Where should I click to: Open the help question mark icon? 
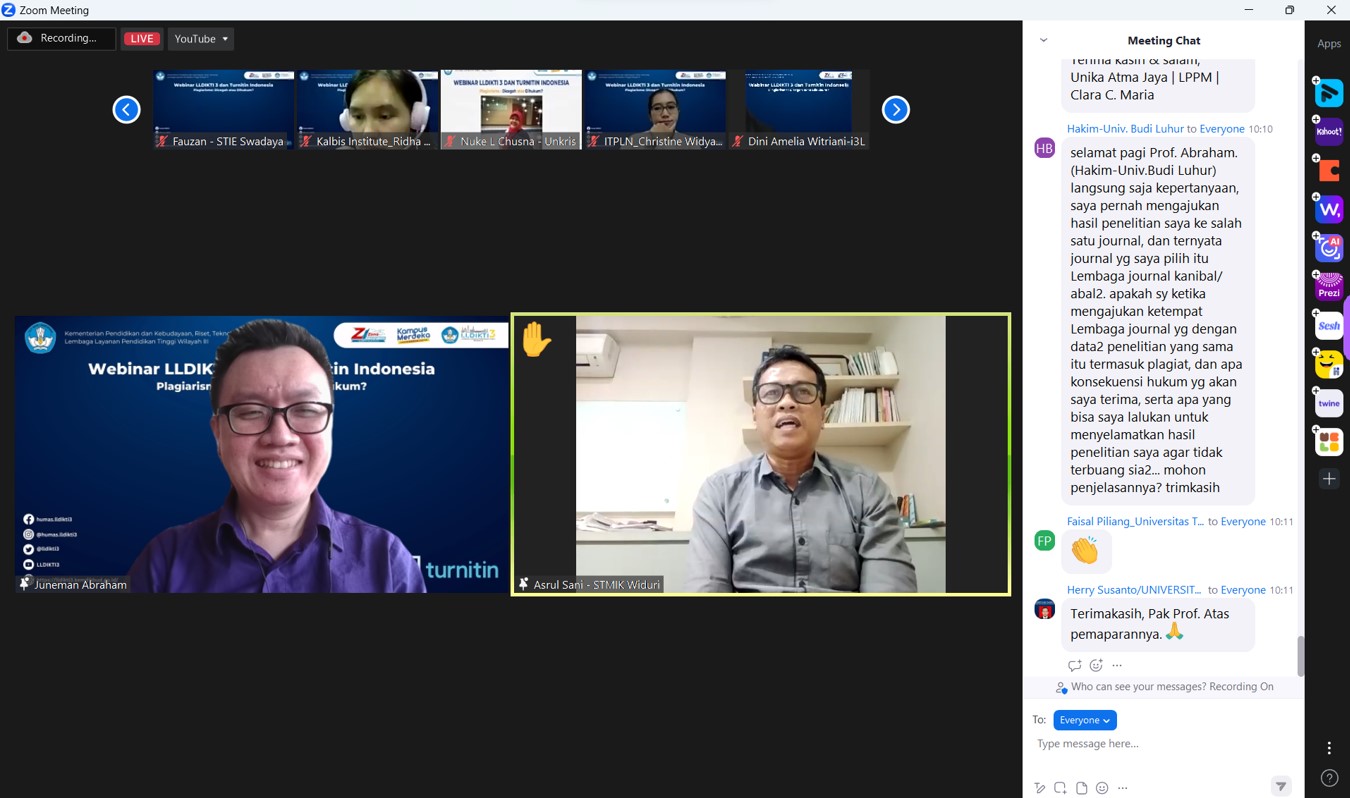(1329, 778)
